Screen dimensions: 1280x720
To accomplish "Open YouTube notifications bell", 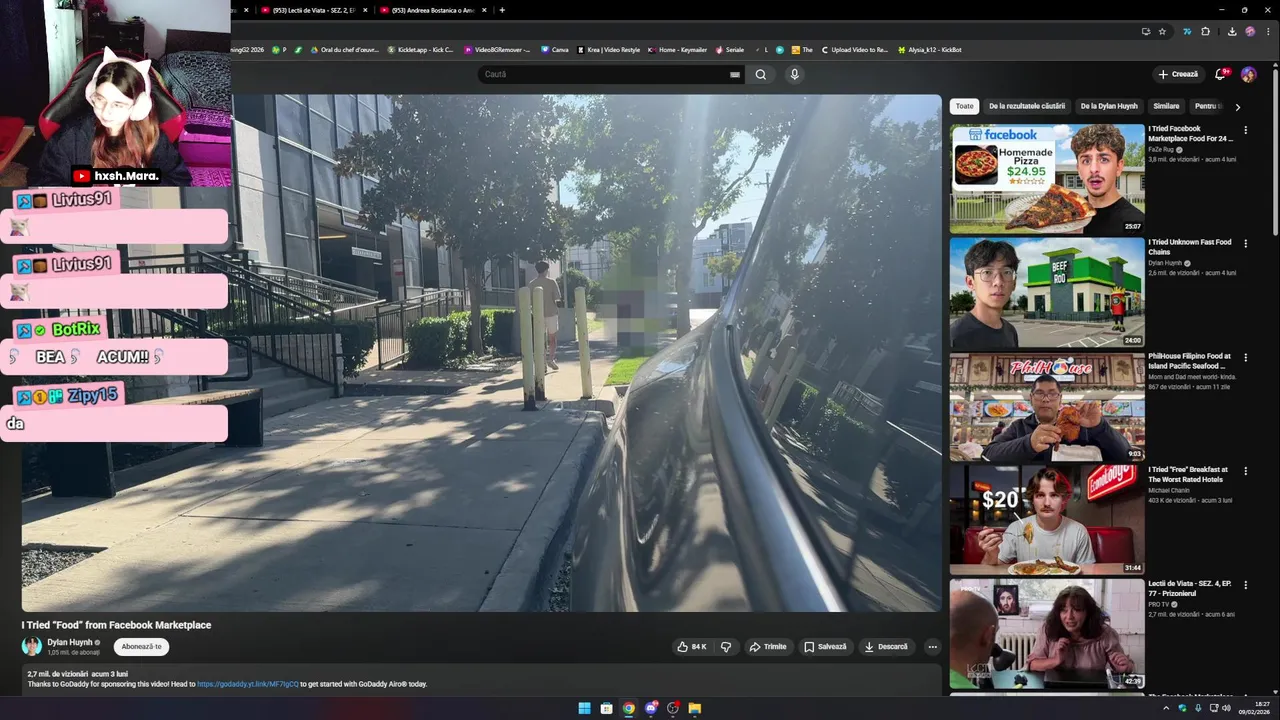I will coord(1220,74).
